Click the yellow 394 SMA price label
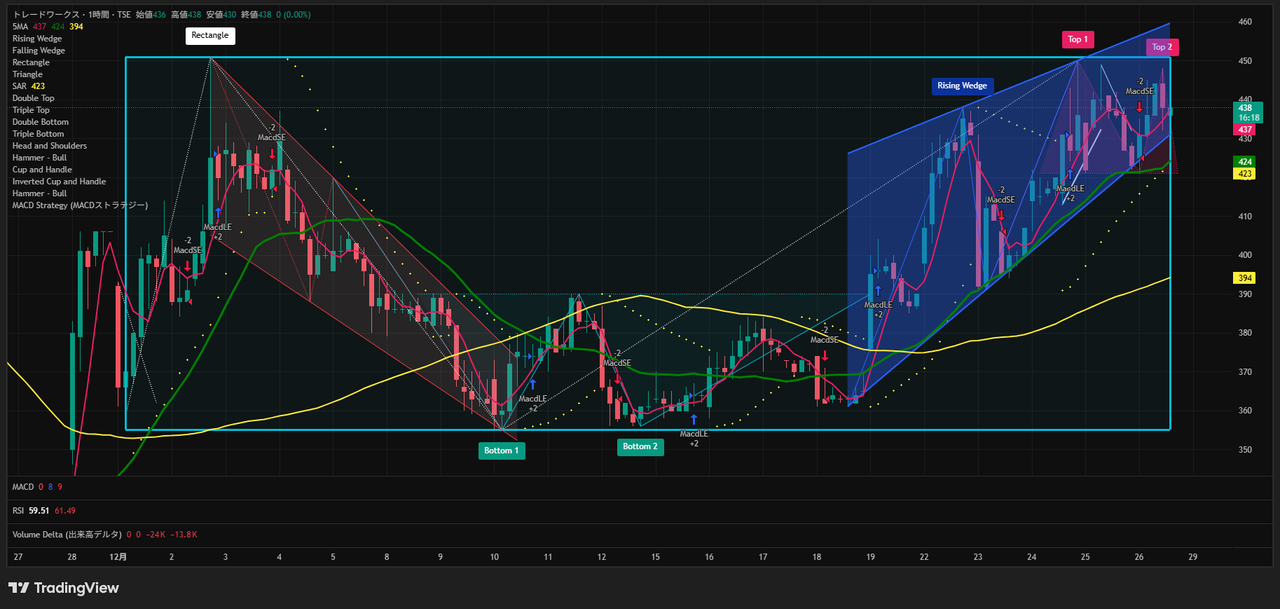This screenshot has height=609, width=1280. point(1245,278)
